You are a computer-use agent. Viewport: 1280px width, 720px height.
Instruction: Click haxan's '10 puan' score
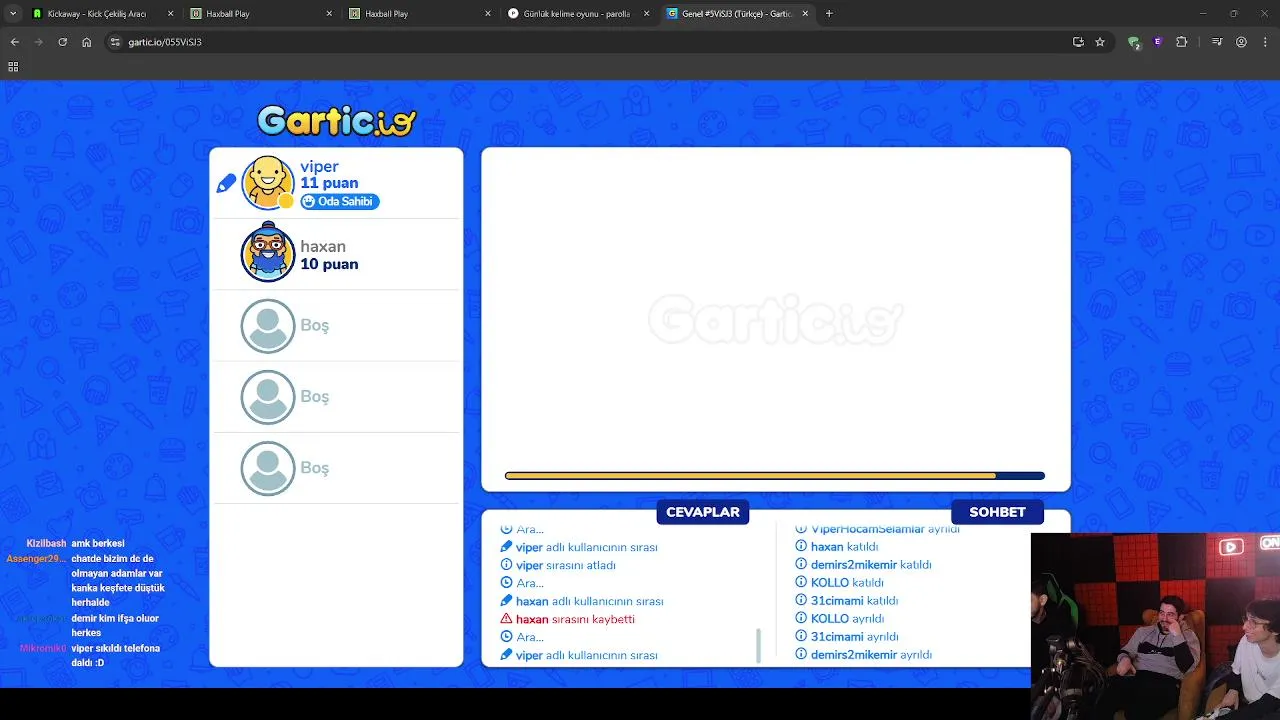pos(329,264)
